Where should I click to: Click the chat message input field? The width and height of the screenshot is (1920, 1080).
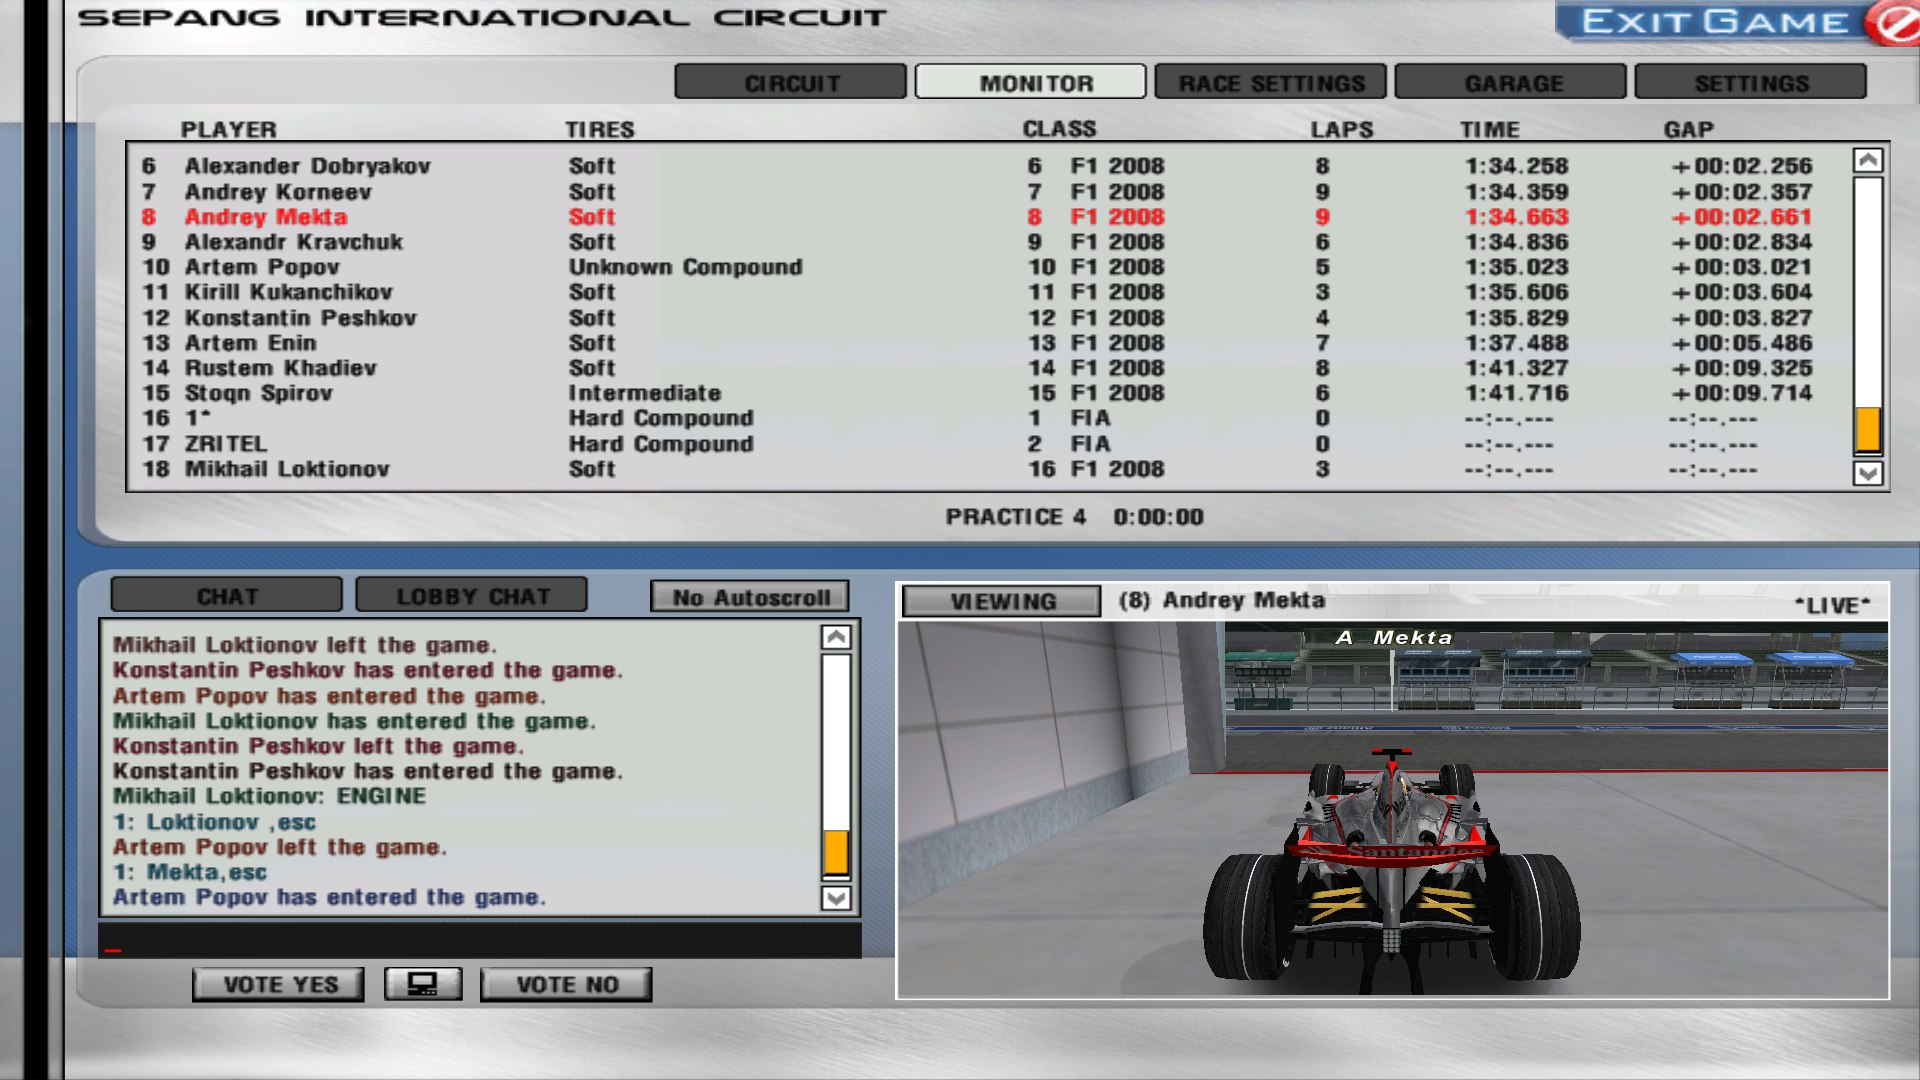pyautogui.click(x=480, y=942)
